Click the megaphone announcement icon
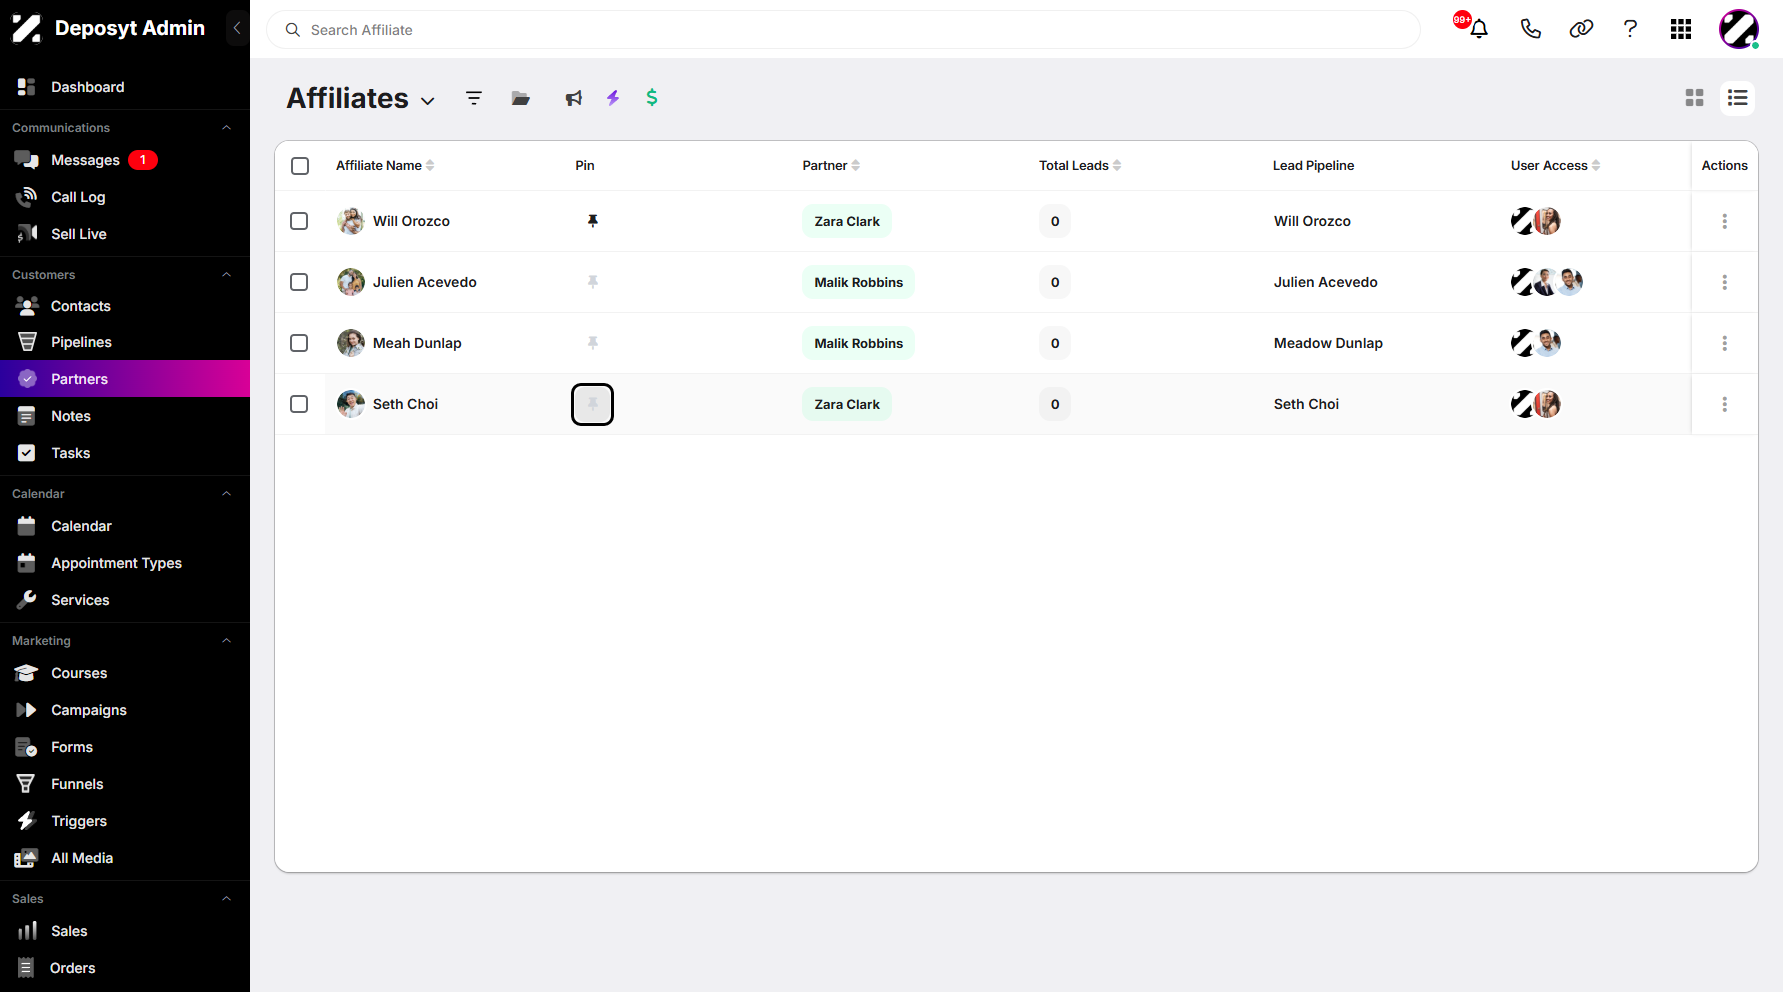Image resolution: width=1783 pixels, height=992 pixels. coord(573,98)
